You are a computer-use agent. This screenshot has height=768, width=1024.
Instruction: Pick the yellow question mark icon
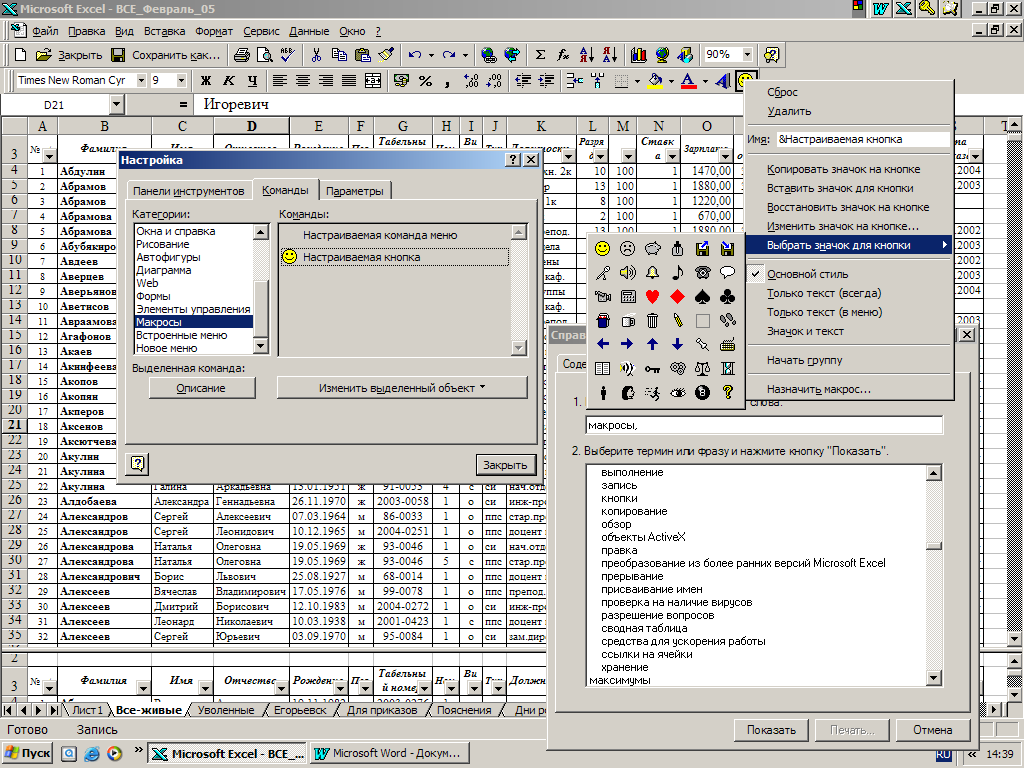coord(728,392)
